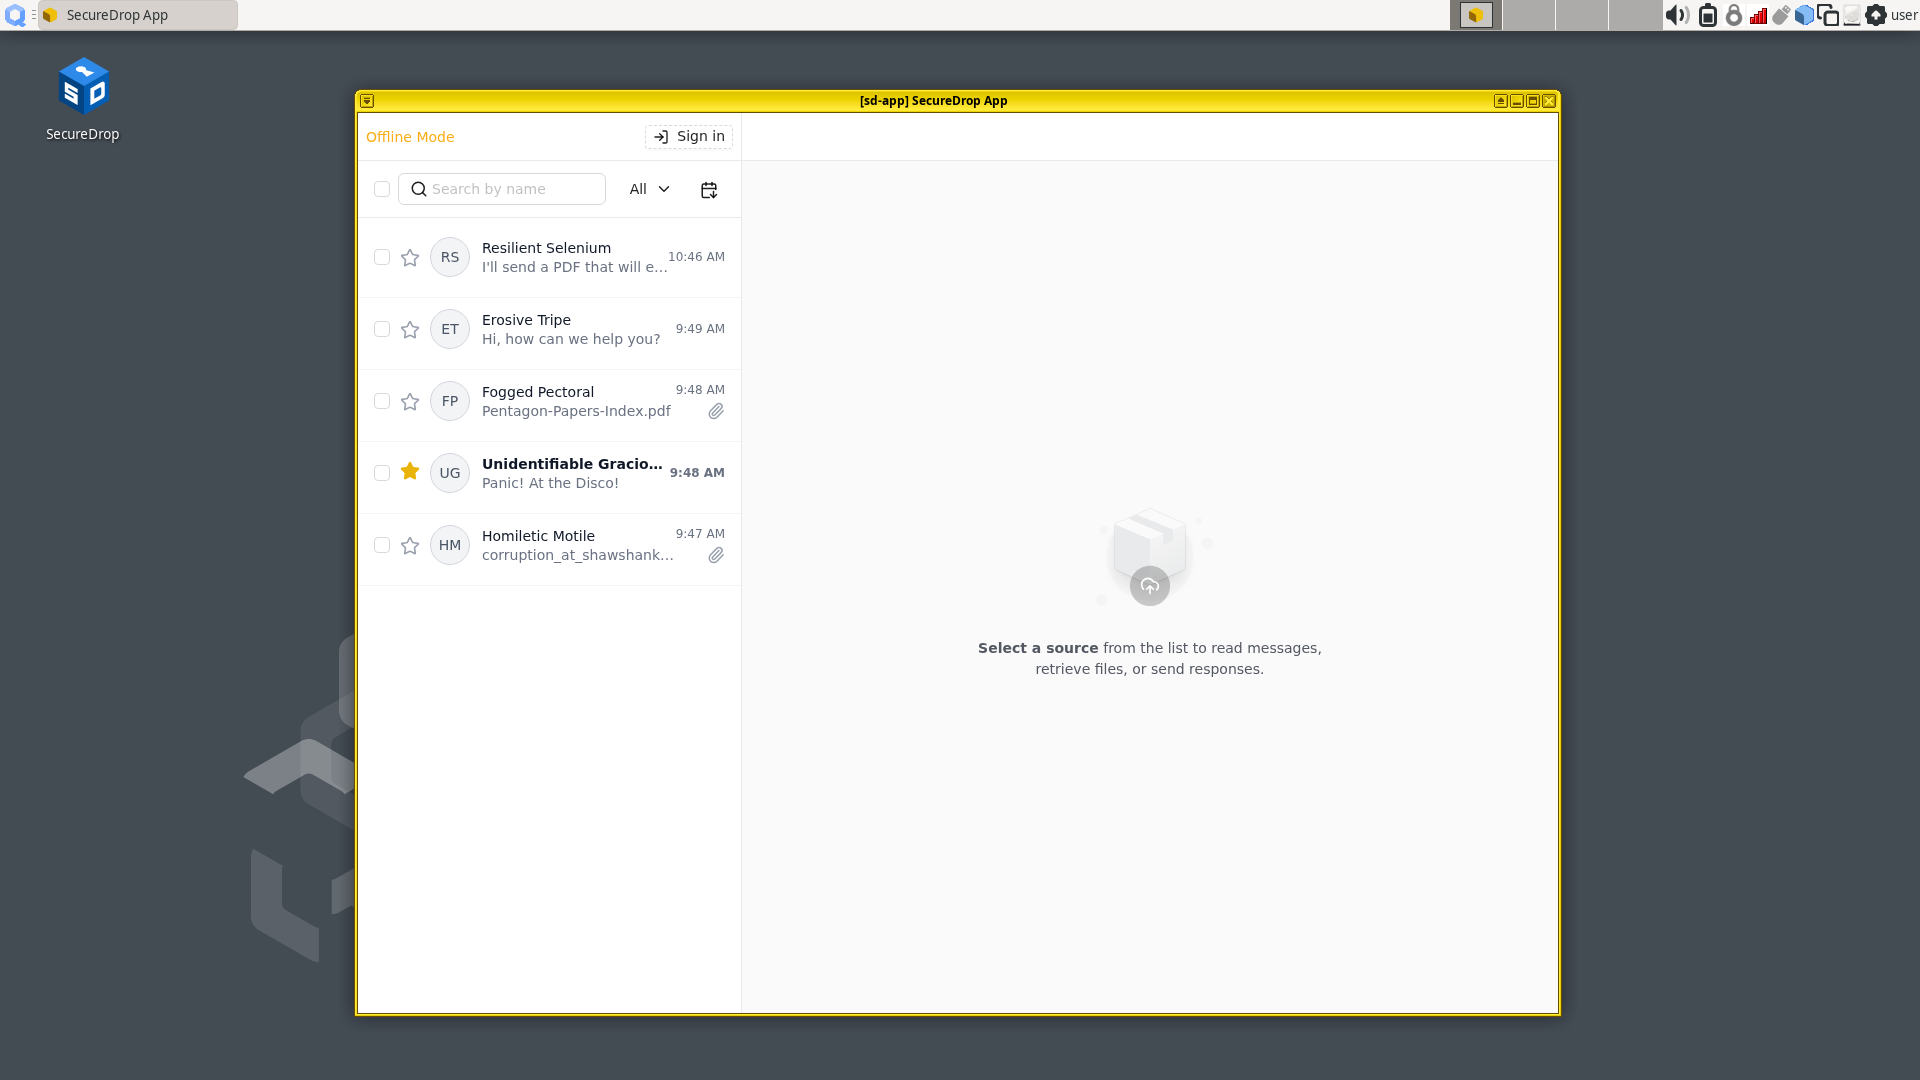
Task: Open the All filter dropdown
Action: click(648, 189)
